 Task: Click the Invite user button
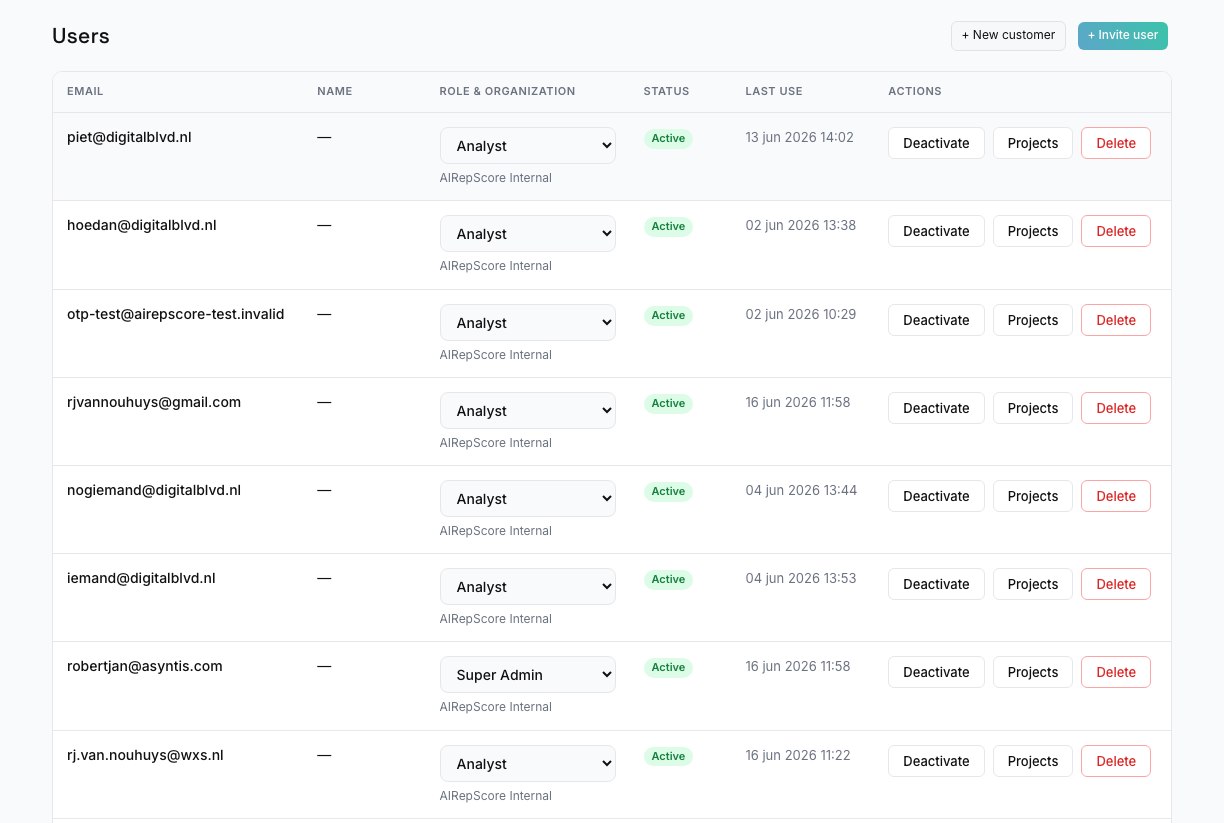(1123, 36)
